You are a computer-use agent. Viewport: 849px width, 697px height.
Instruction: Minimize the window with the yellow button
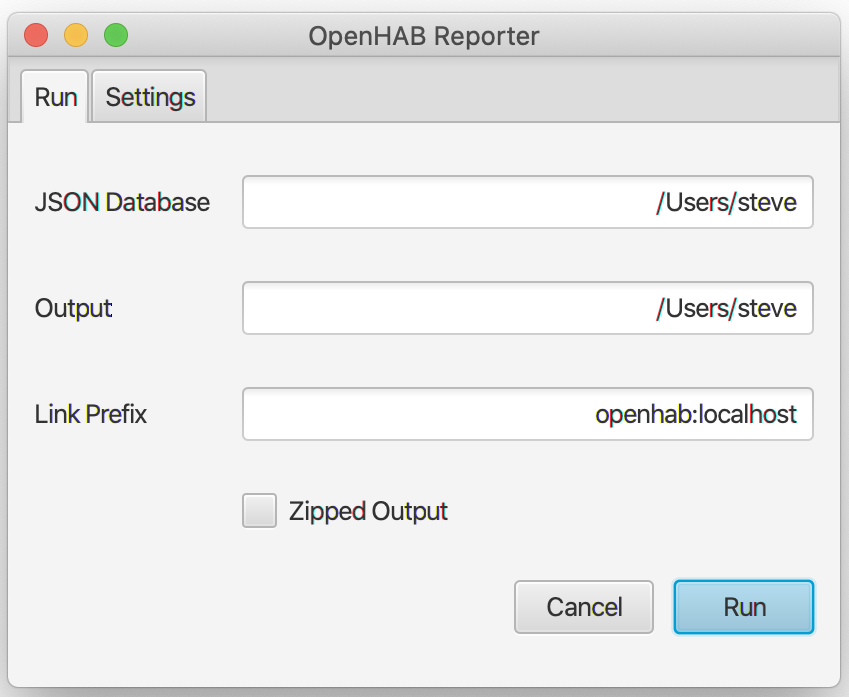[76, 36]
